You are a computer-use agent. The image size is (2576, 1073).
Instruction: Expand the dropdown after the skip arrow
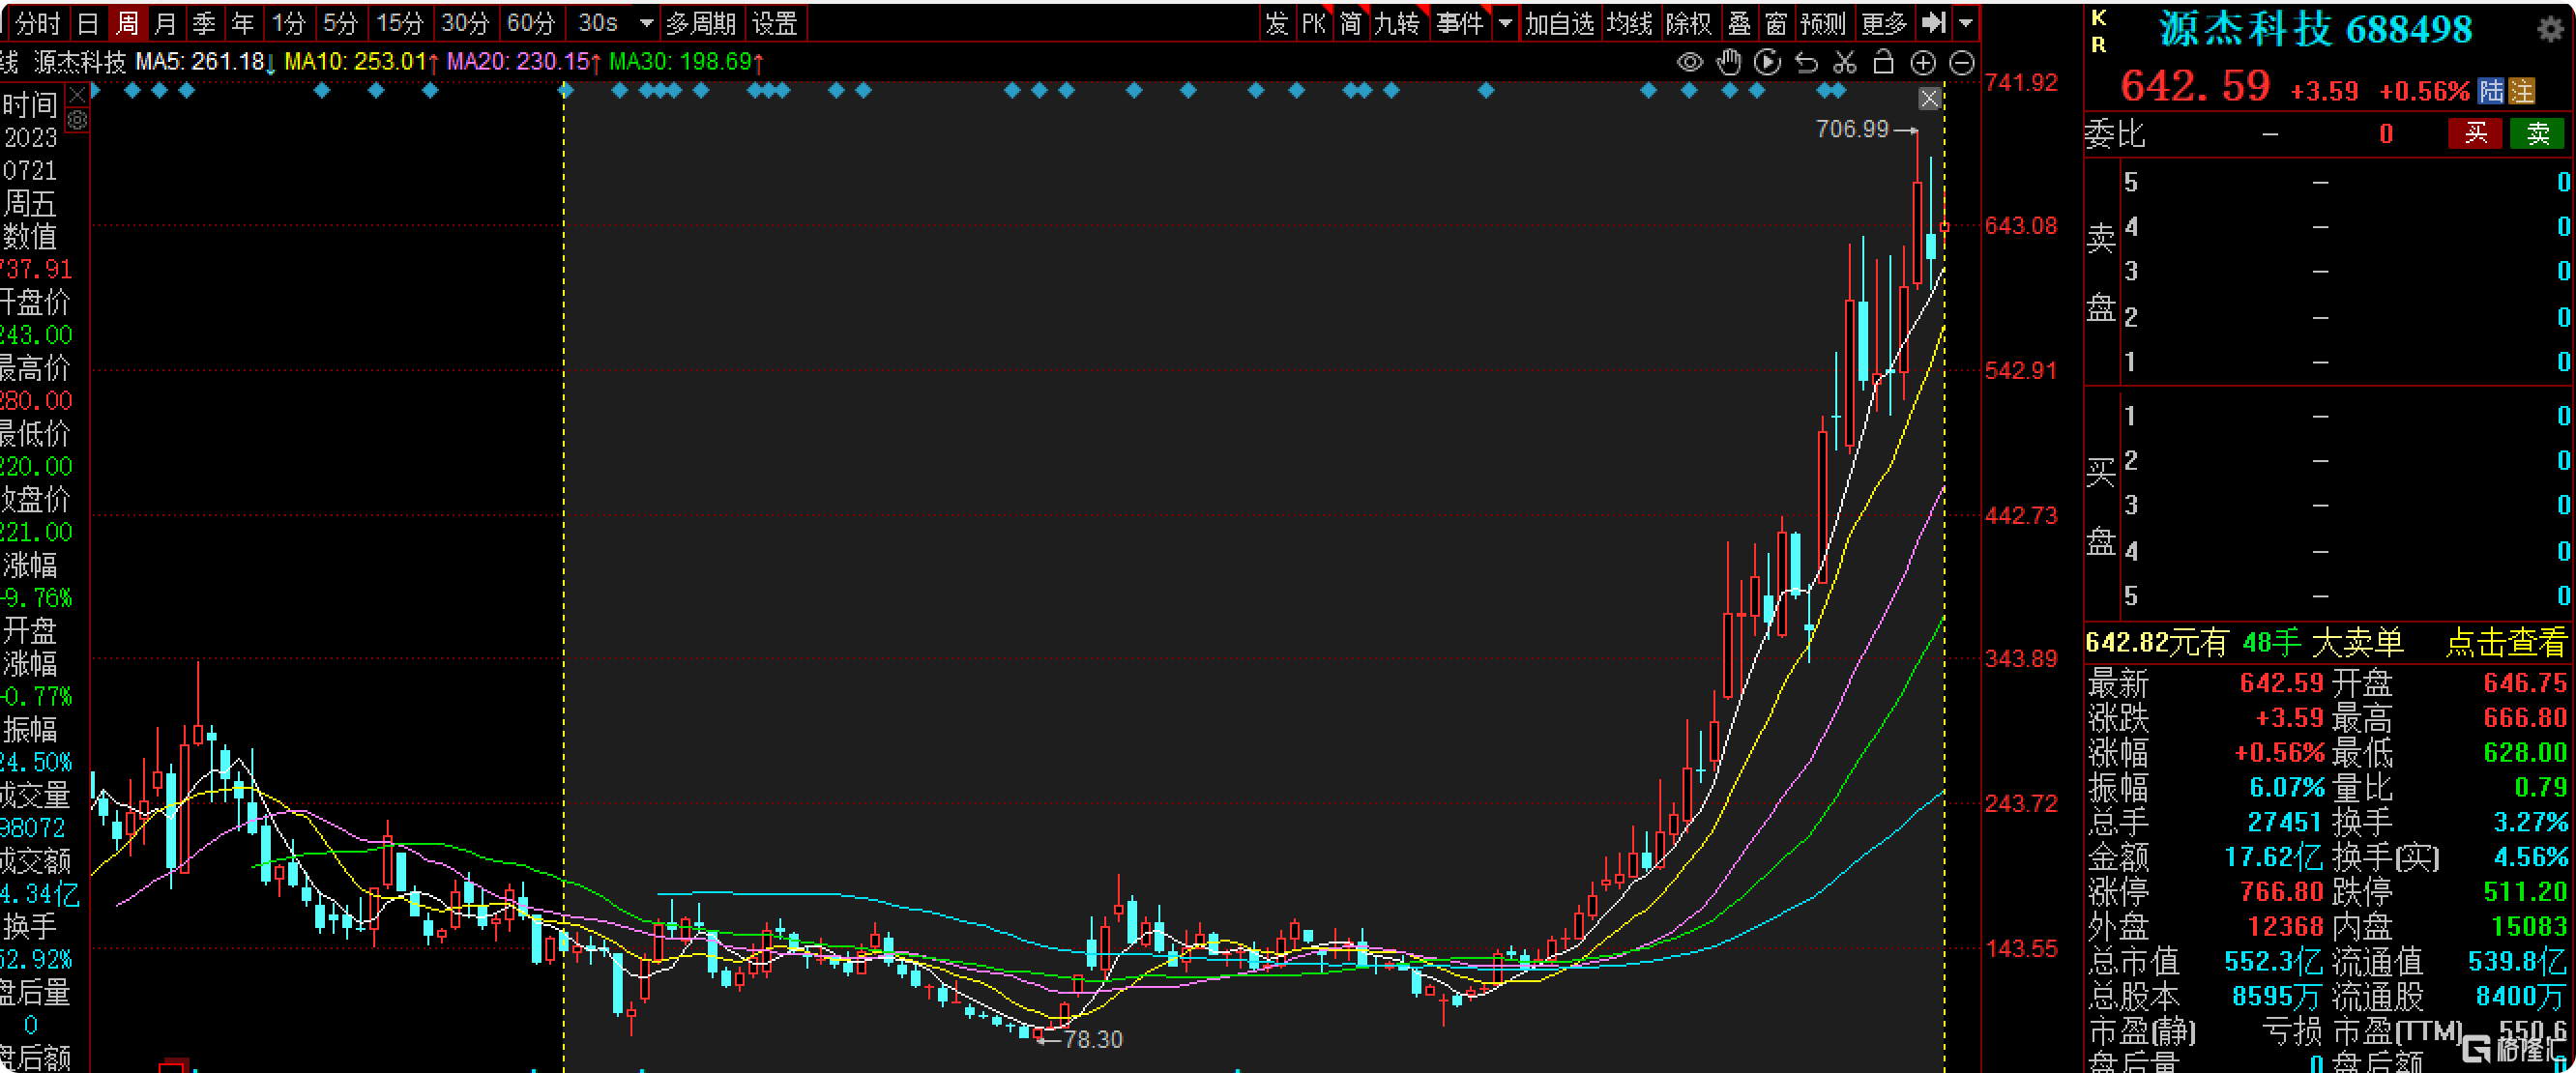point(1966,22)
